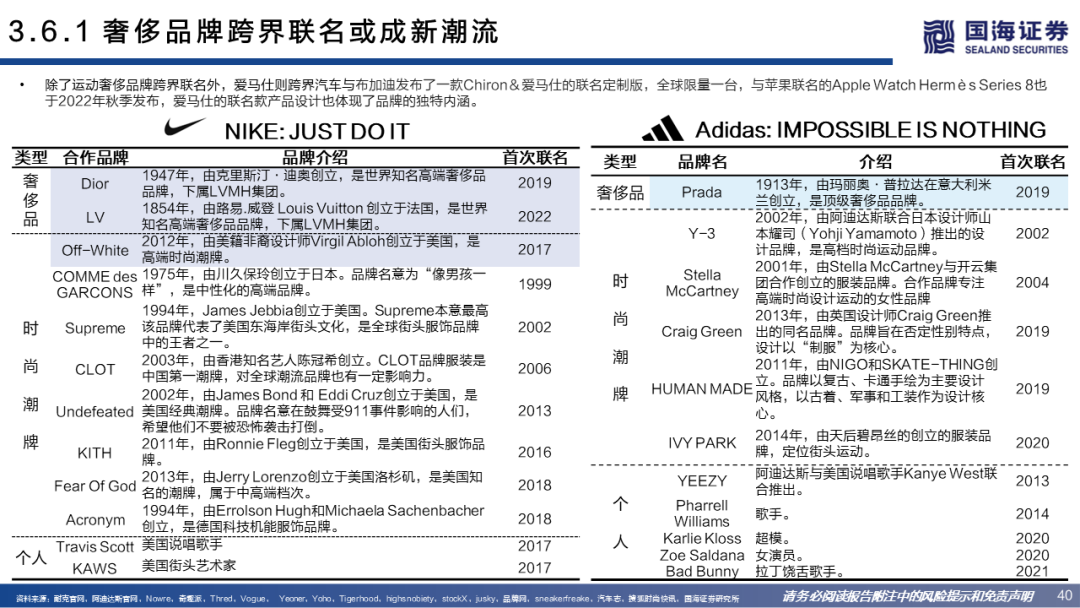Click the COMME des GARCONS cell
The image size is (1080, 608).
pyautogui.click(x=95, y=284)
